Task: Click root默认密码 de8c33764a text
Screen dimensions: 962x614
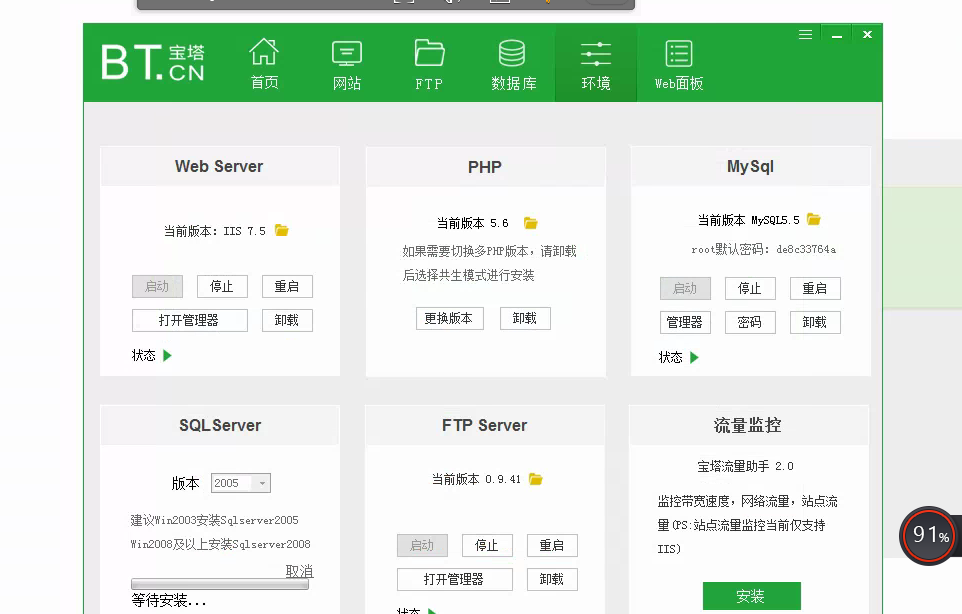Action: coord(764,249)
